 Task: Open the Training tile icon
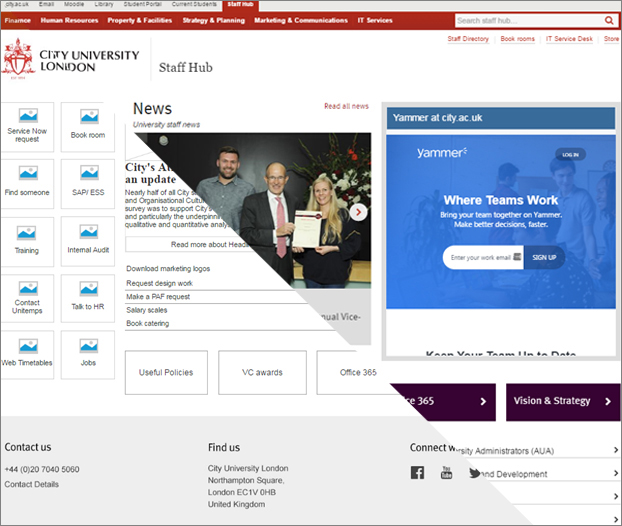point(27,231)
